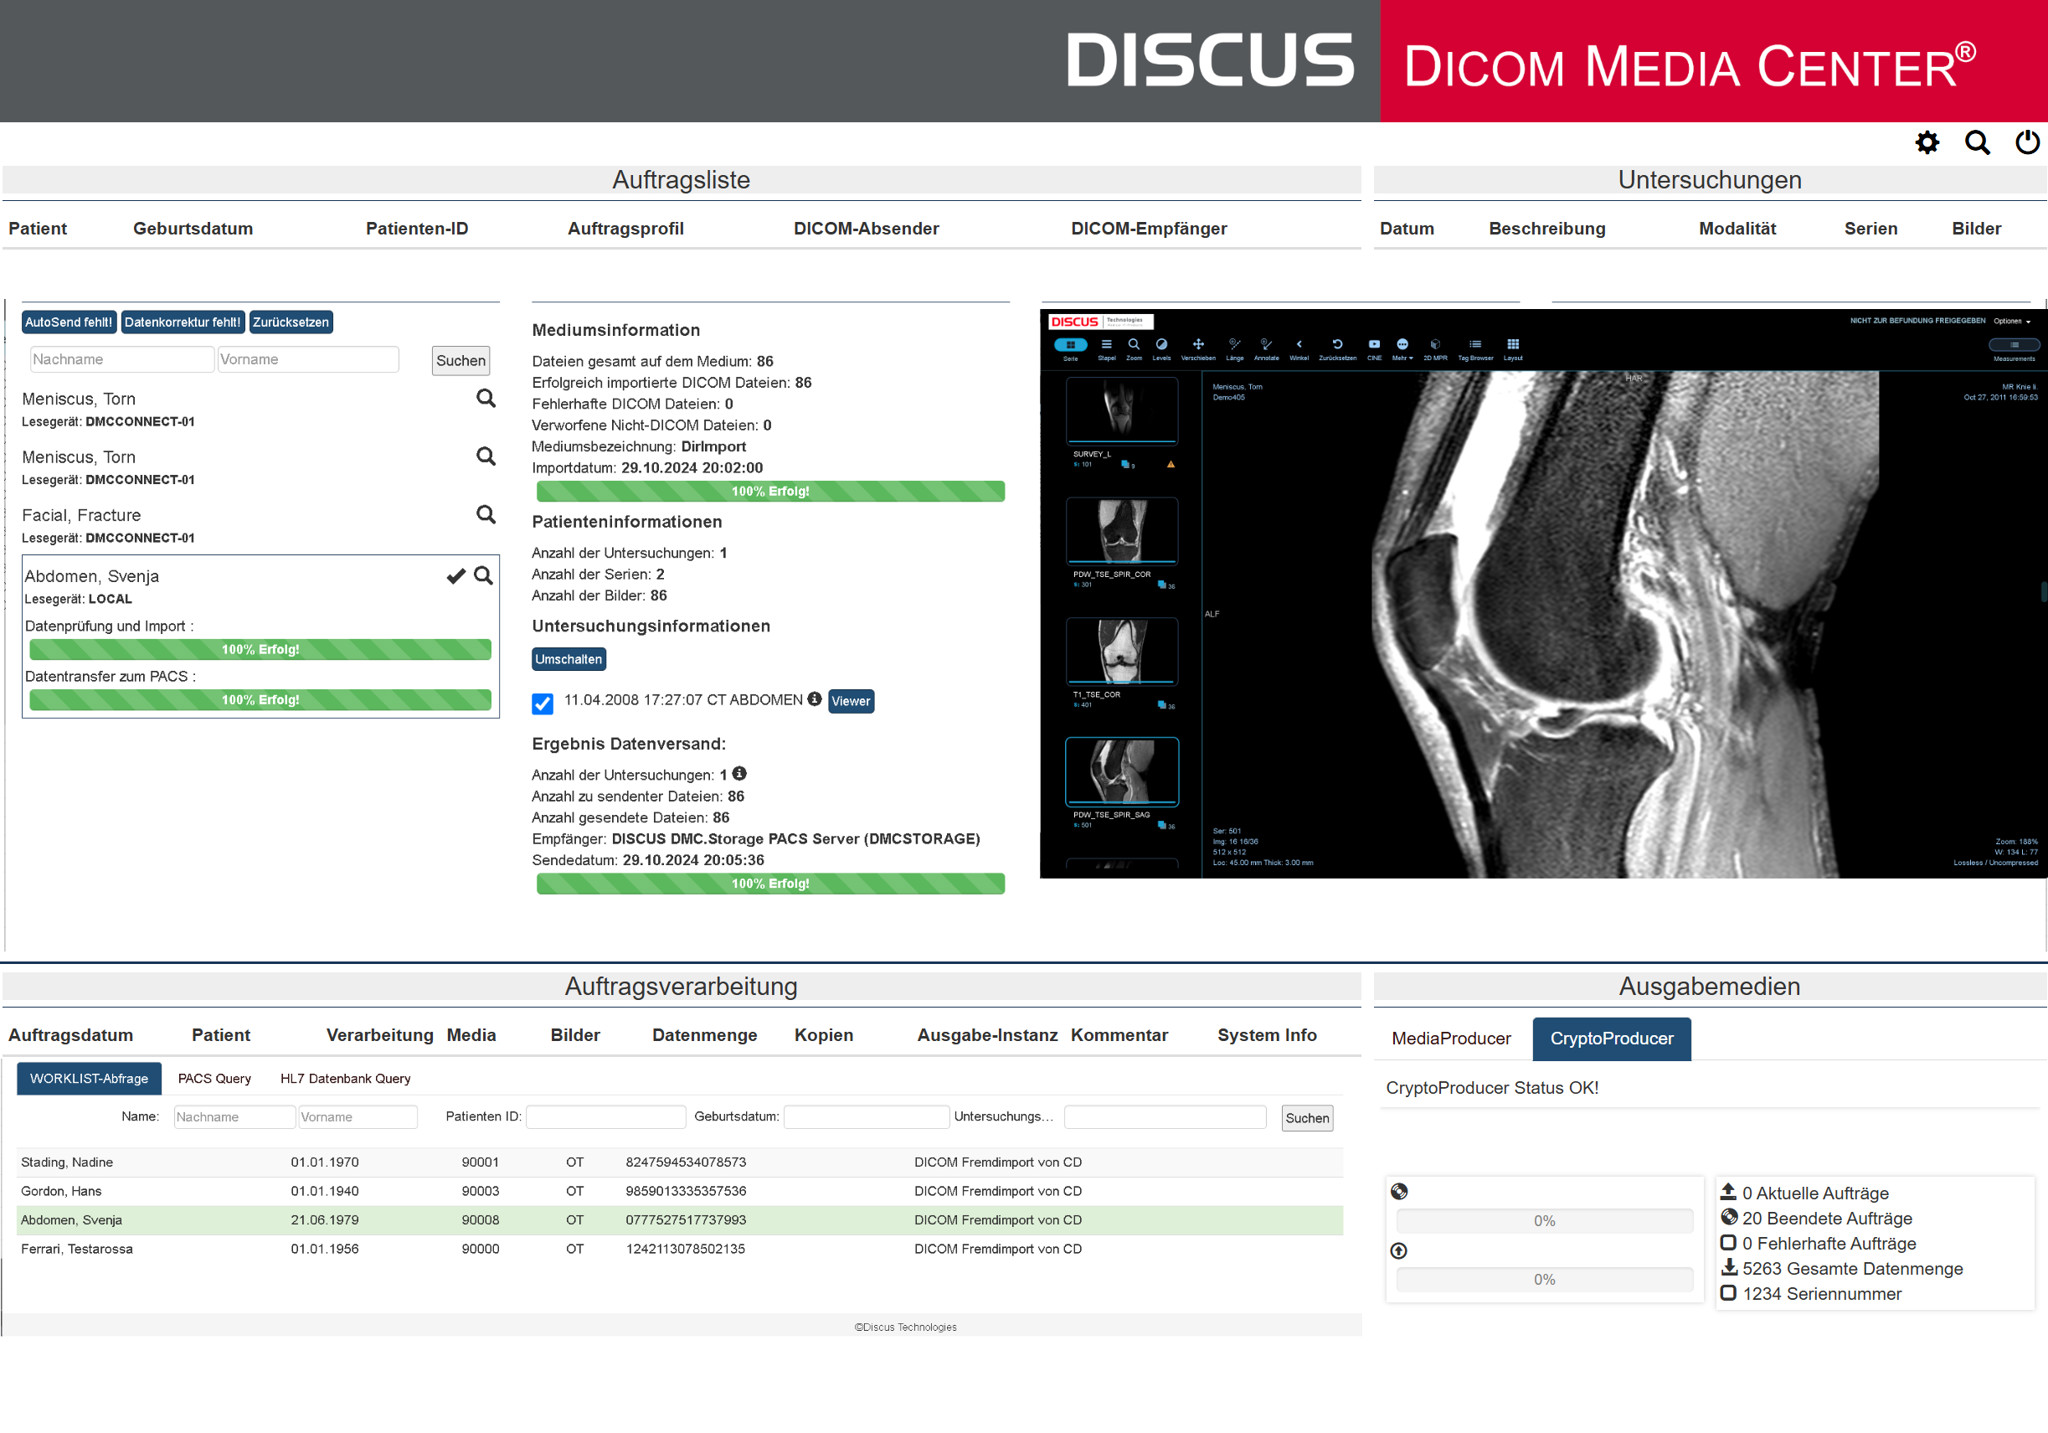Switch to PACS Query tab

(214, 1078)
